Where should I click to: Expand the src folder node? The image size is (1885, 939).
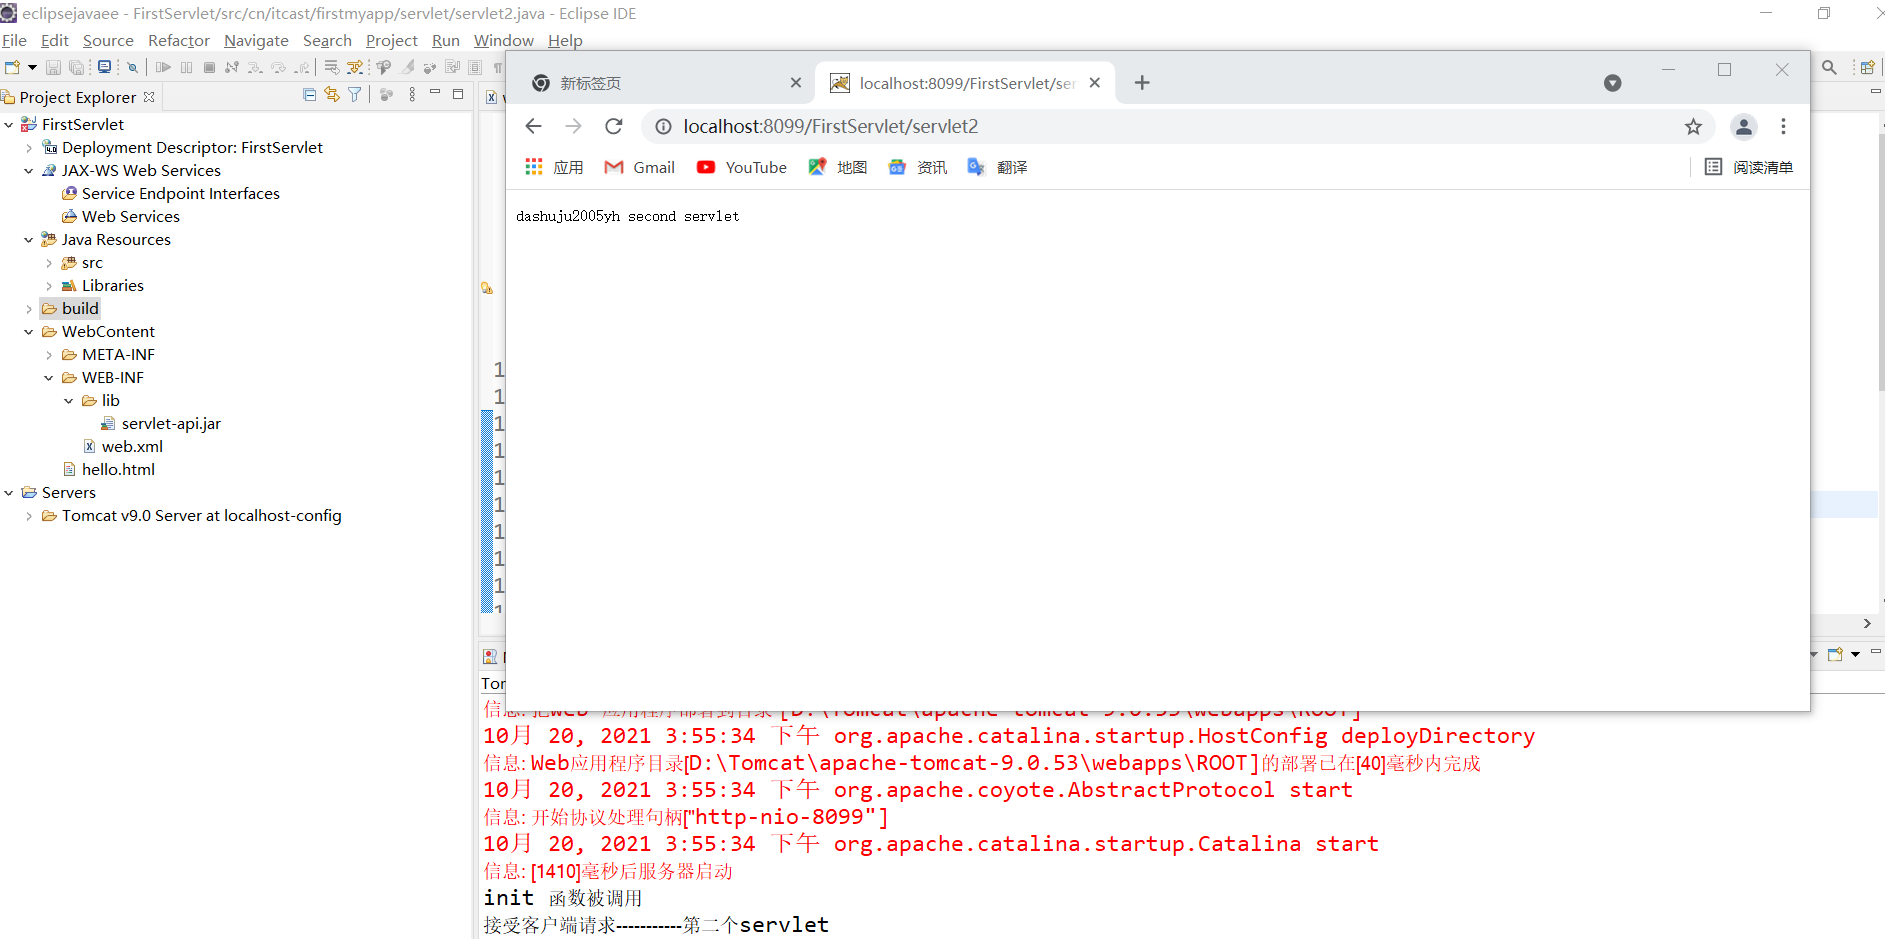pos(49,263)
